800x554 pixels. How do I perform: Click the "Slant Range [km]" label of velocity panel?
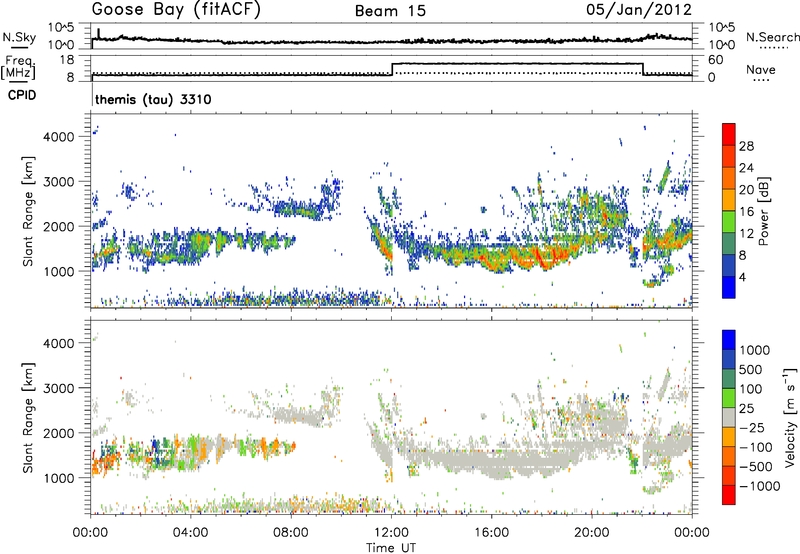pyautogui.click(x=28, y=417)
